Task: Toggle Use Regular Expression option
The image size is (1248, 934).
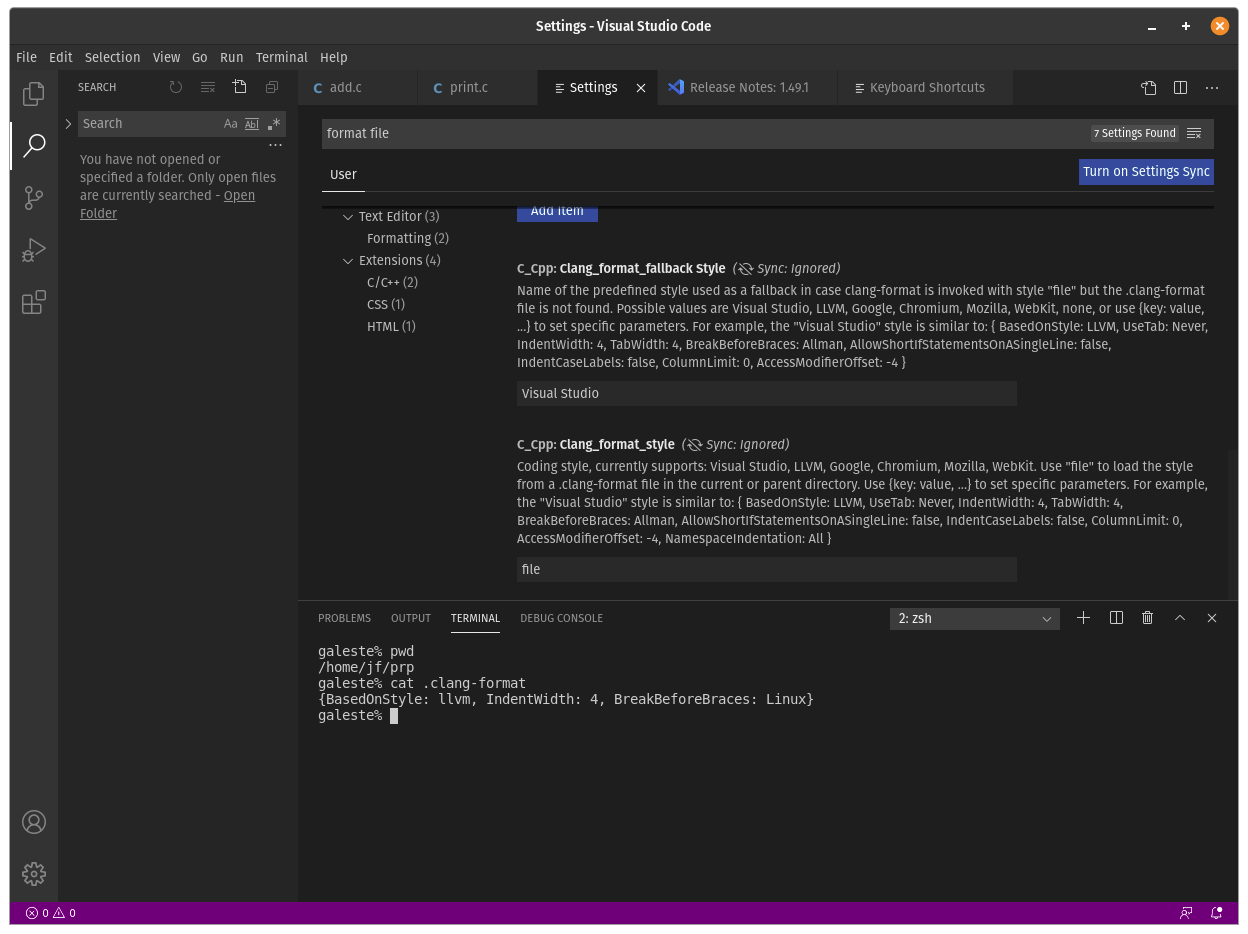Action: [x=274, y=124]
